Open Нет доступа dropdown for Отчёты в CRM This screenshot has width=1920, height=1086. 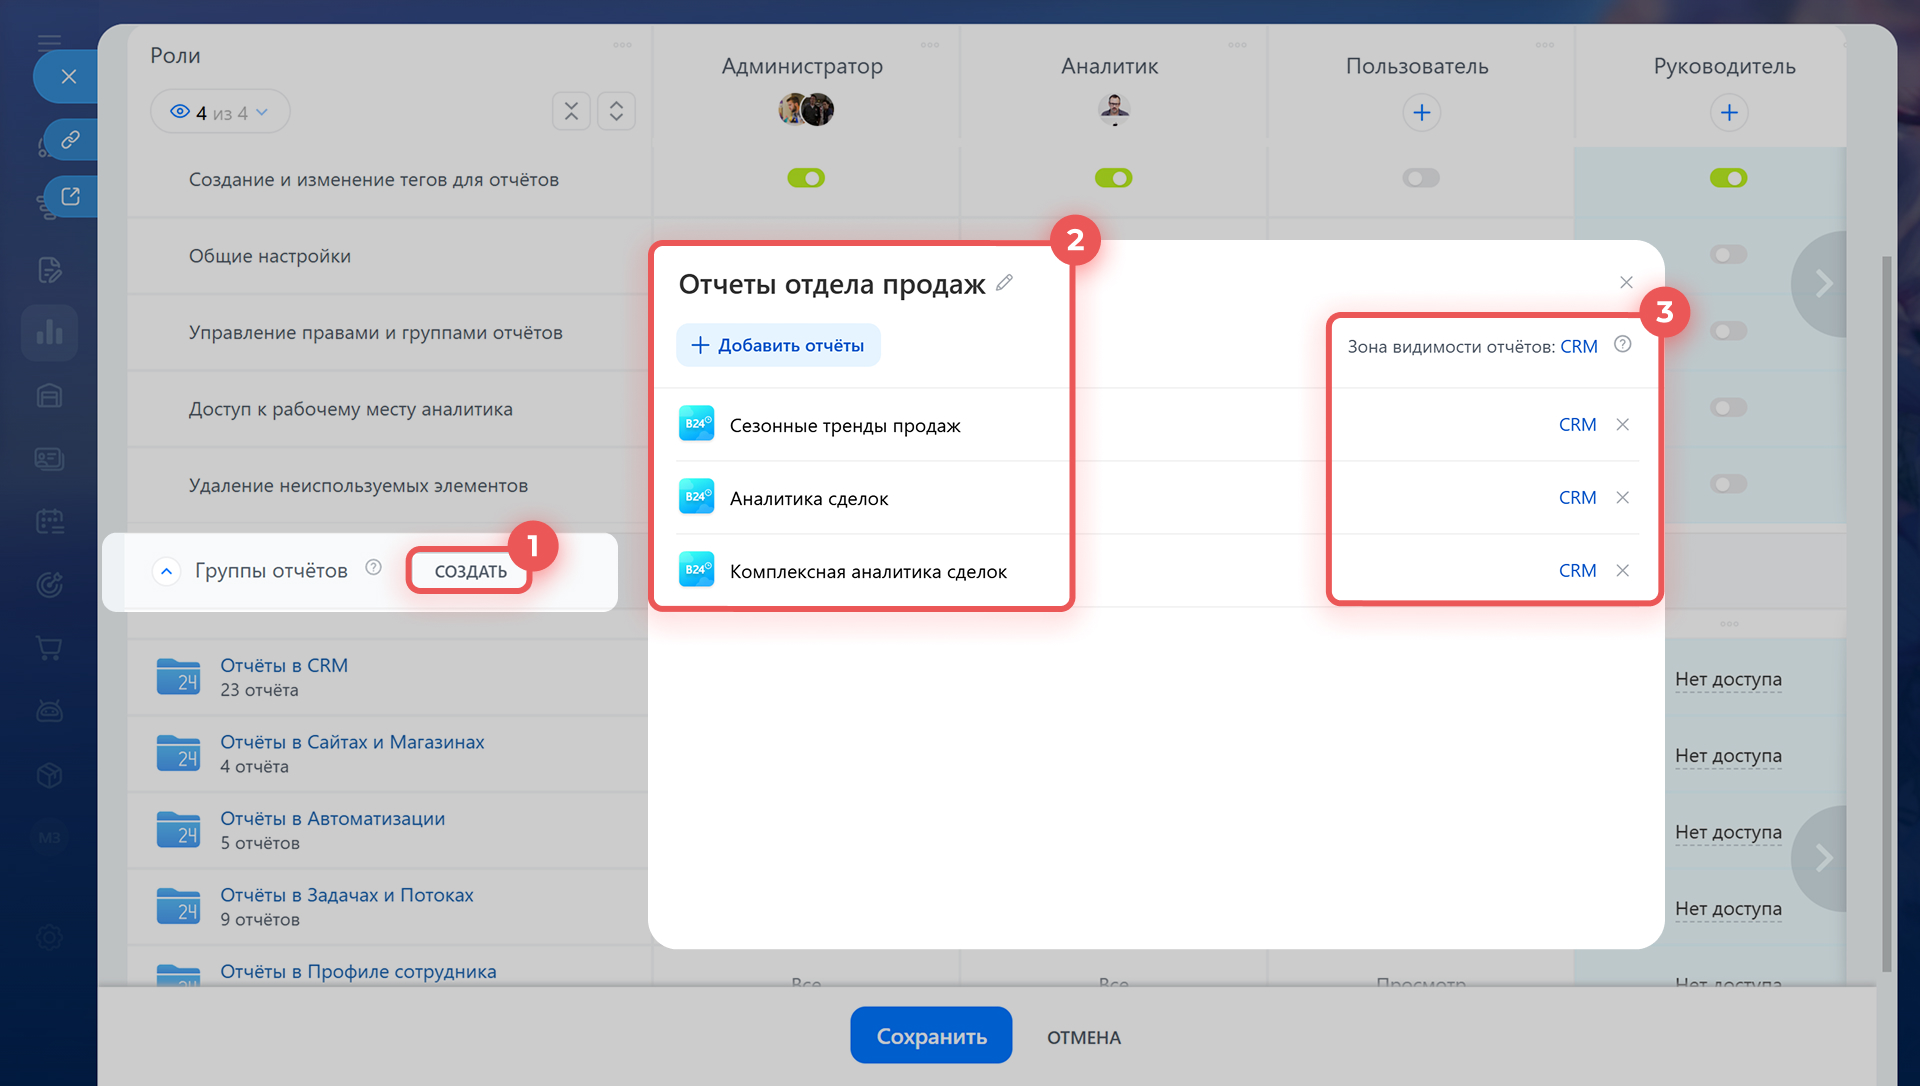1727,679
